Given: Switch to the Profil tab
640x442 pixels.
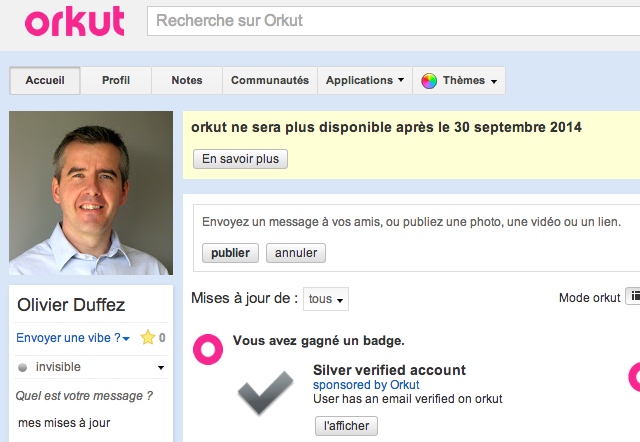Looking at the screenshot, I should click(x=116, y=81).
